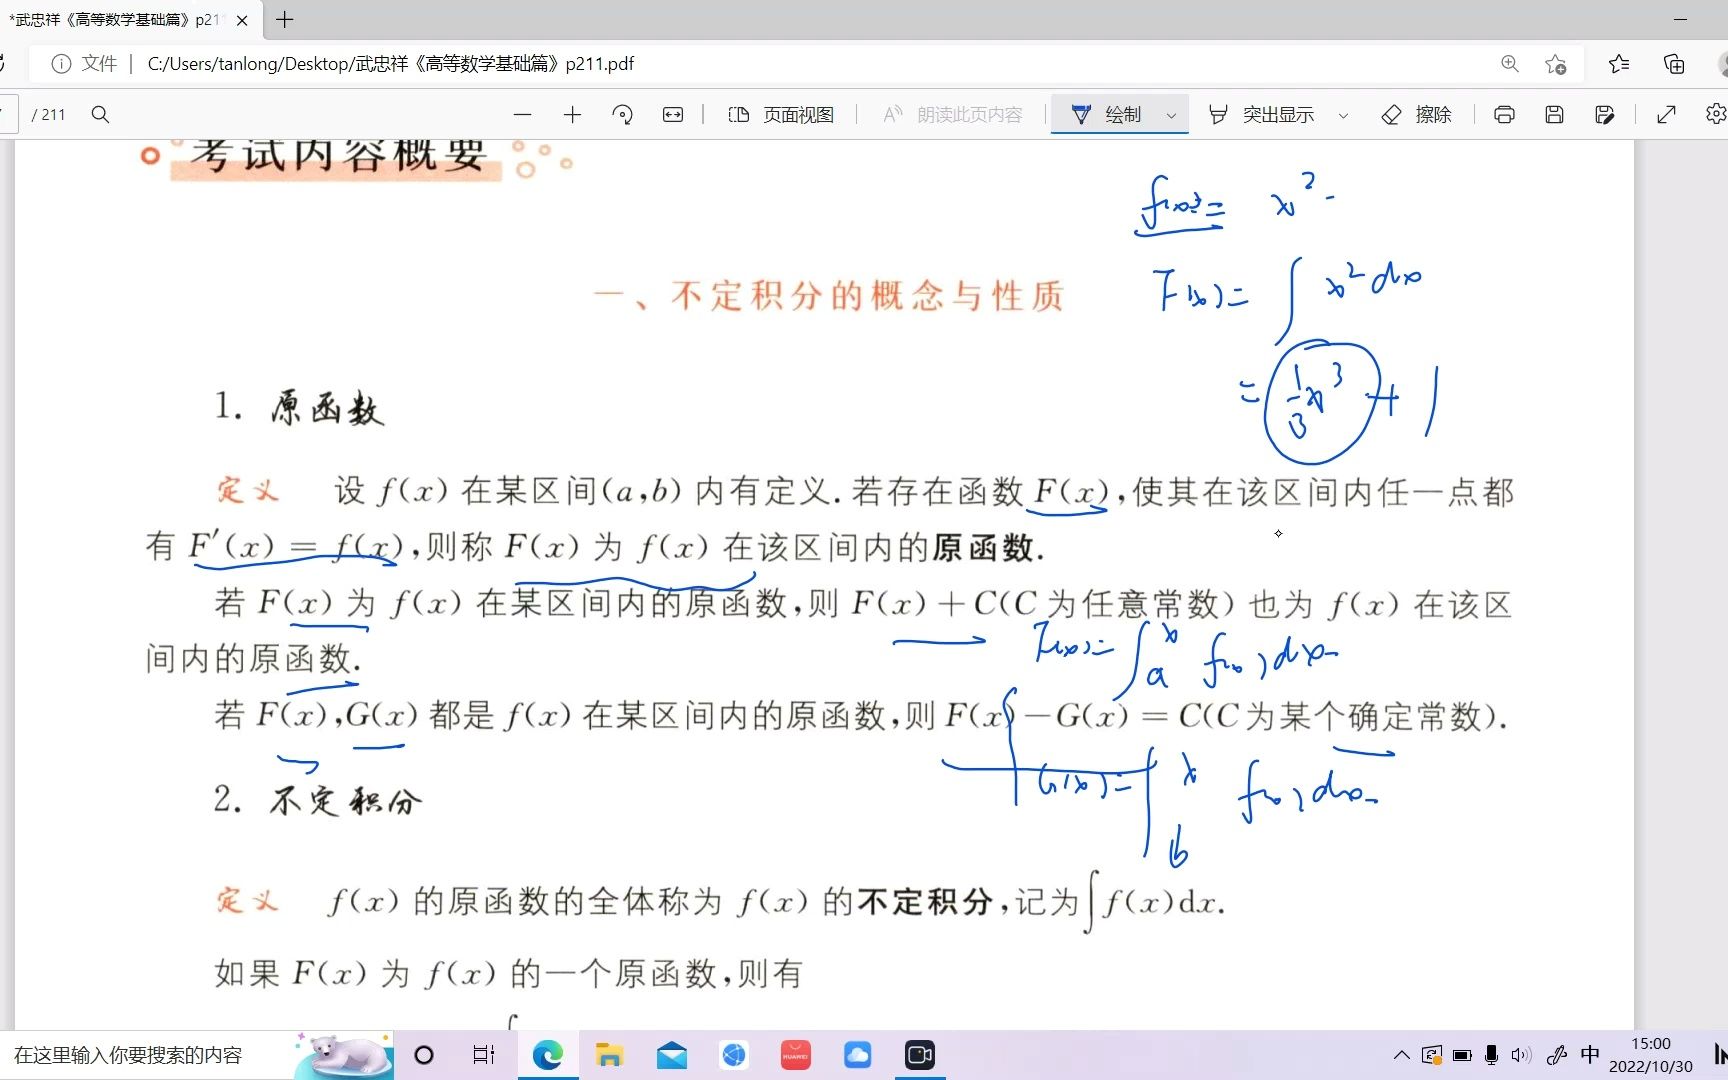Activate the 擦除 eraser tool
Image resolution: width=1728 pixels, height=1080 pixels.
[x=1416, y=114]
